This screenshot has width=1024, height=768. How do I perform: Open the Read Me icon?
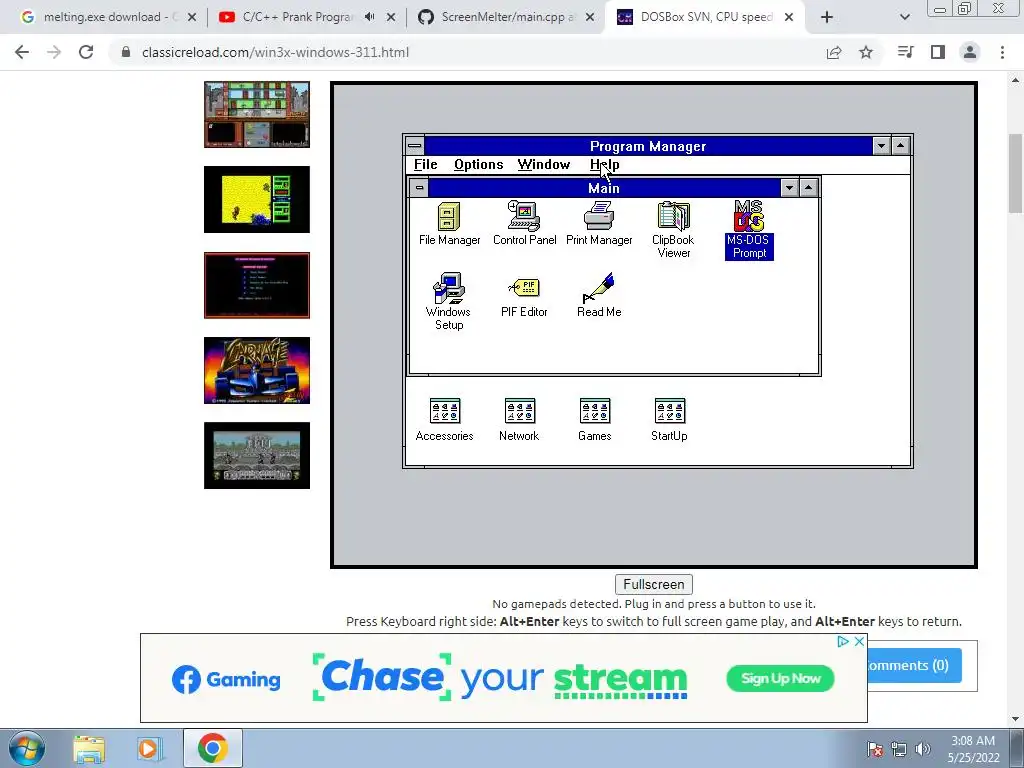pyautogui.click(x=599, y=296)
